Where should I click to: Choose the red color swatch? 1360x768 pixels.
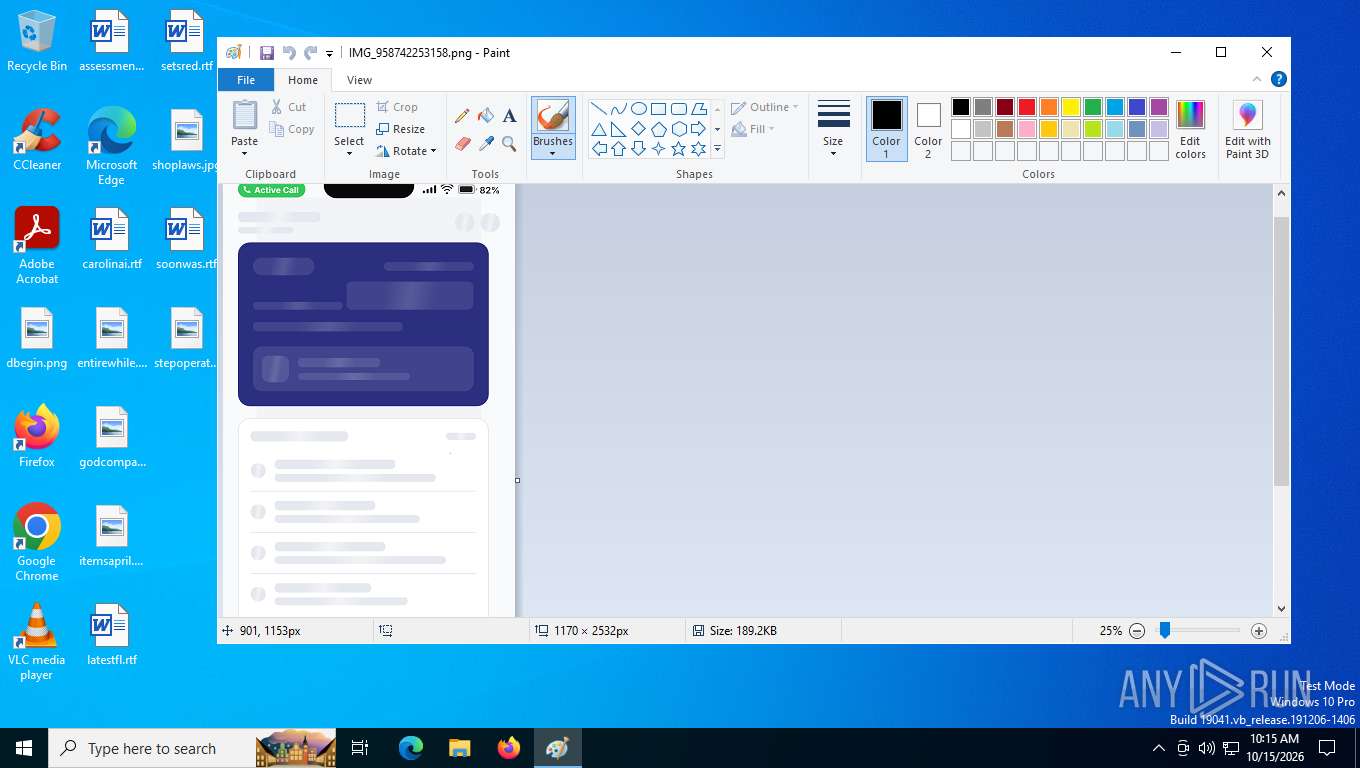coord(1027,107)
